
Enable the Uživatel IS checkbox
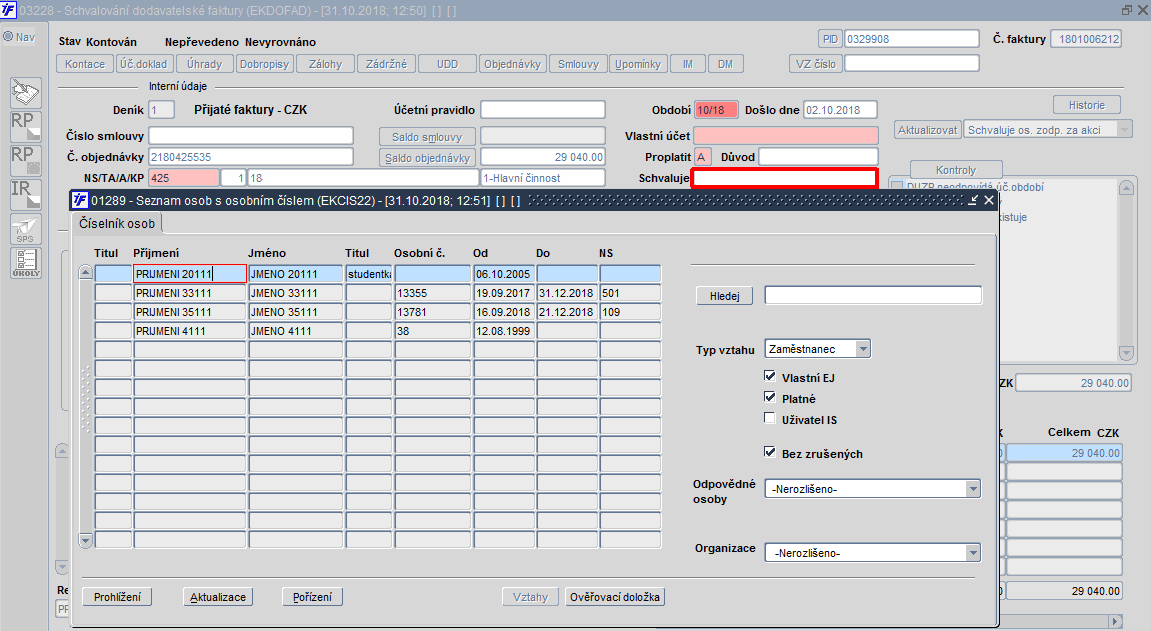click(769, 418)
